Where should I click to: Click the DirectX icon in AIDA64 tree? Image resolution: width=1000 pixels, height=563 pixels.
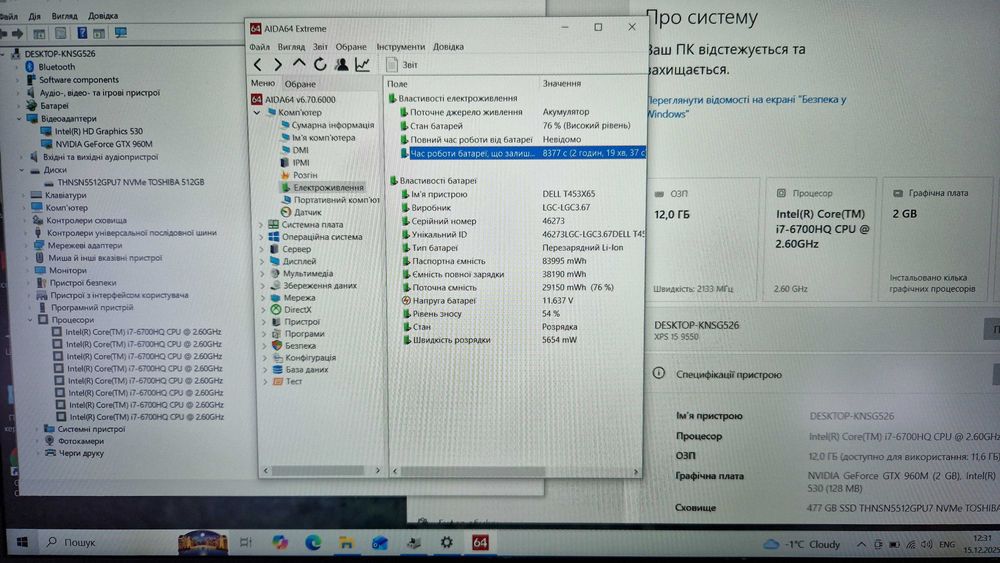276,309
